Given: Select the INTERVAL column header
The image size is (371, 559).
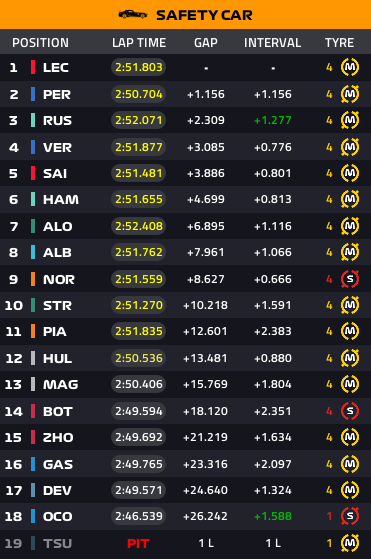Looking at the screenshot, I should tap(272, 42).
